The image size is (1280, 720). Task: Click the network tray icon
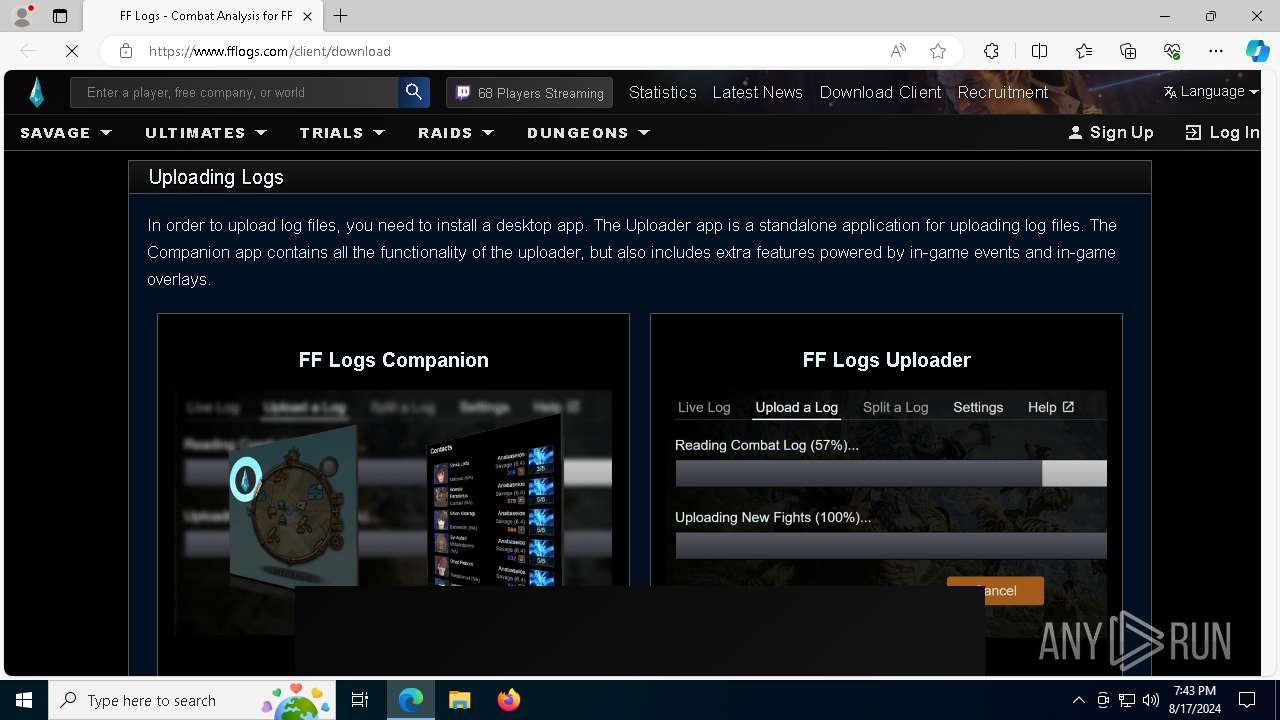[x=1127, y=700]
